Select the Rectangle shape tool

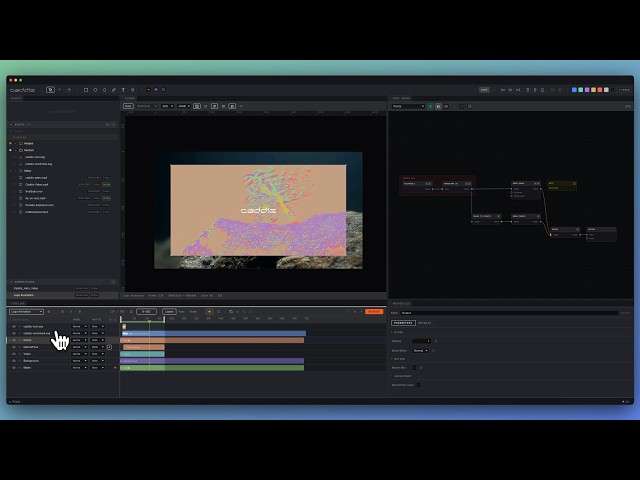coord(86,90)
